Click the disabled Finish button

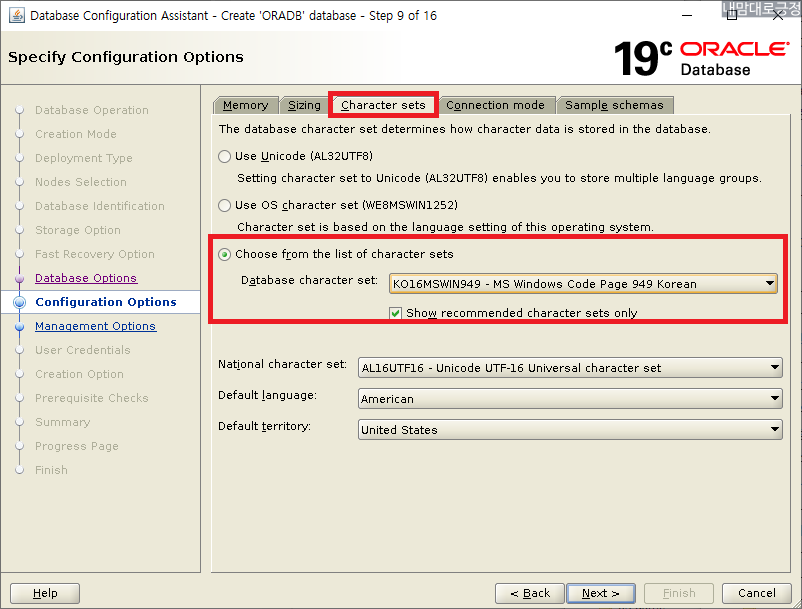(x=679, y=593)
